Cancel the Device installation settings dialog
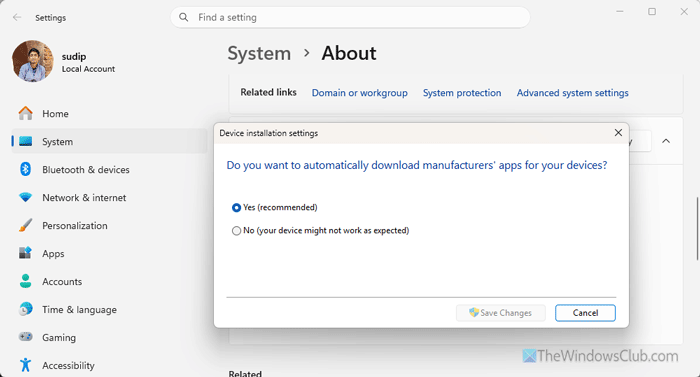 (585, 313)
